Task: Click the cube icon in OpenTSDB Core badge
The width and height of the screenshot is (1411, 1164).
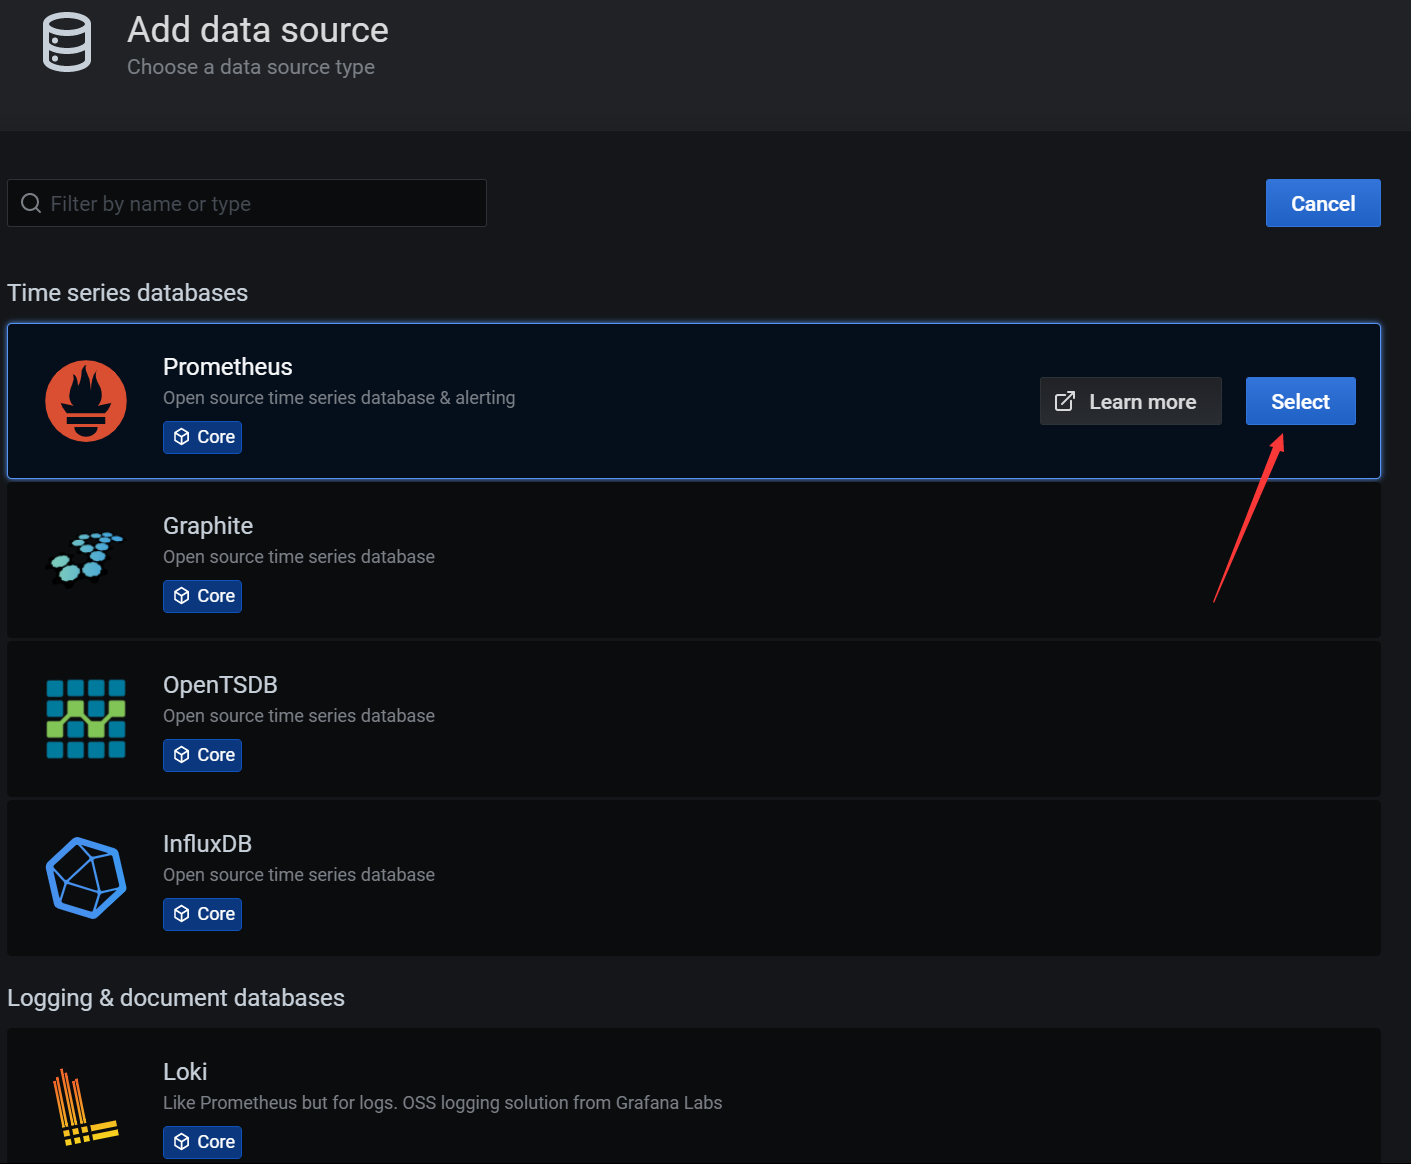Action: (182, 755)
